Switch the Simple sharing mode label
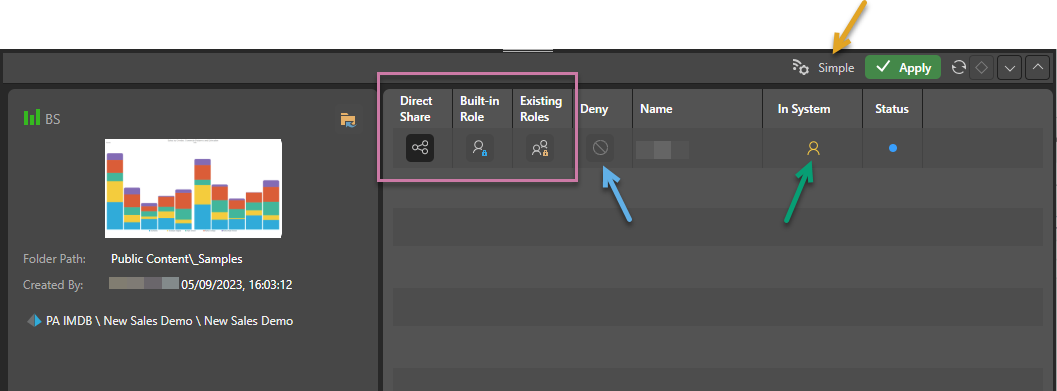The width and height of the screenshot is (1057, 391). [836, 68]
